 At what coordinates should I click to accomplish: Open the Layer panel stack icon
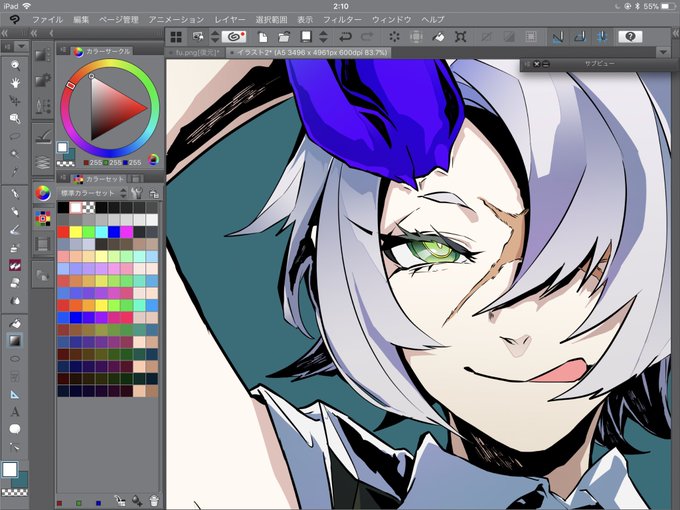(42, 163)
